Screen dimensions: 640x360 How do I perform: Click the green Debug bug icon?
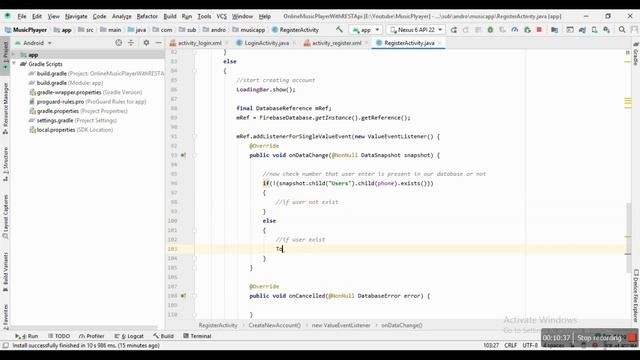click(490, 30)
